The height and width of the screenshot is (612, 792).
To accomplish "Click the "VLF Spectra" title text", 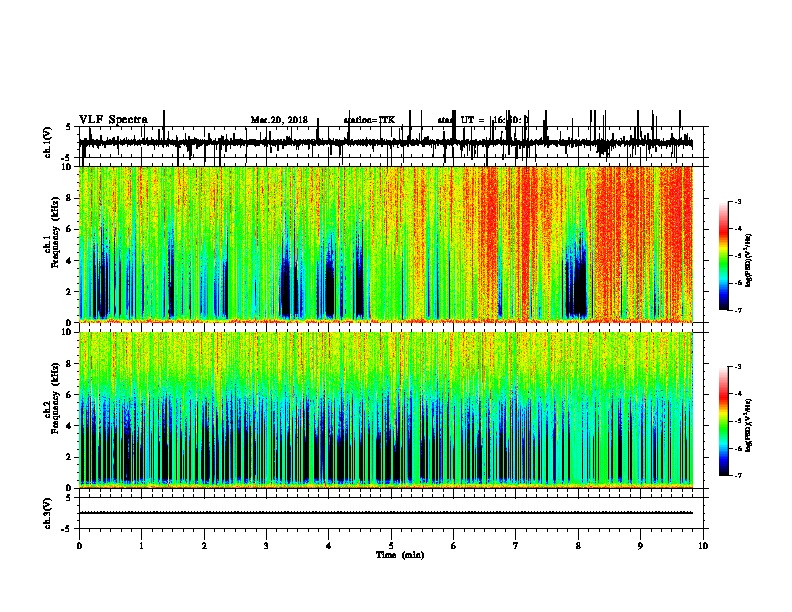I will point(113,120).
